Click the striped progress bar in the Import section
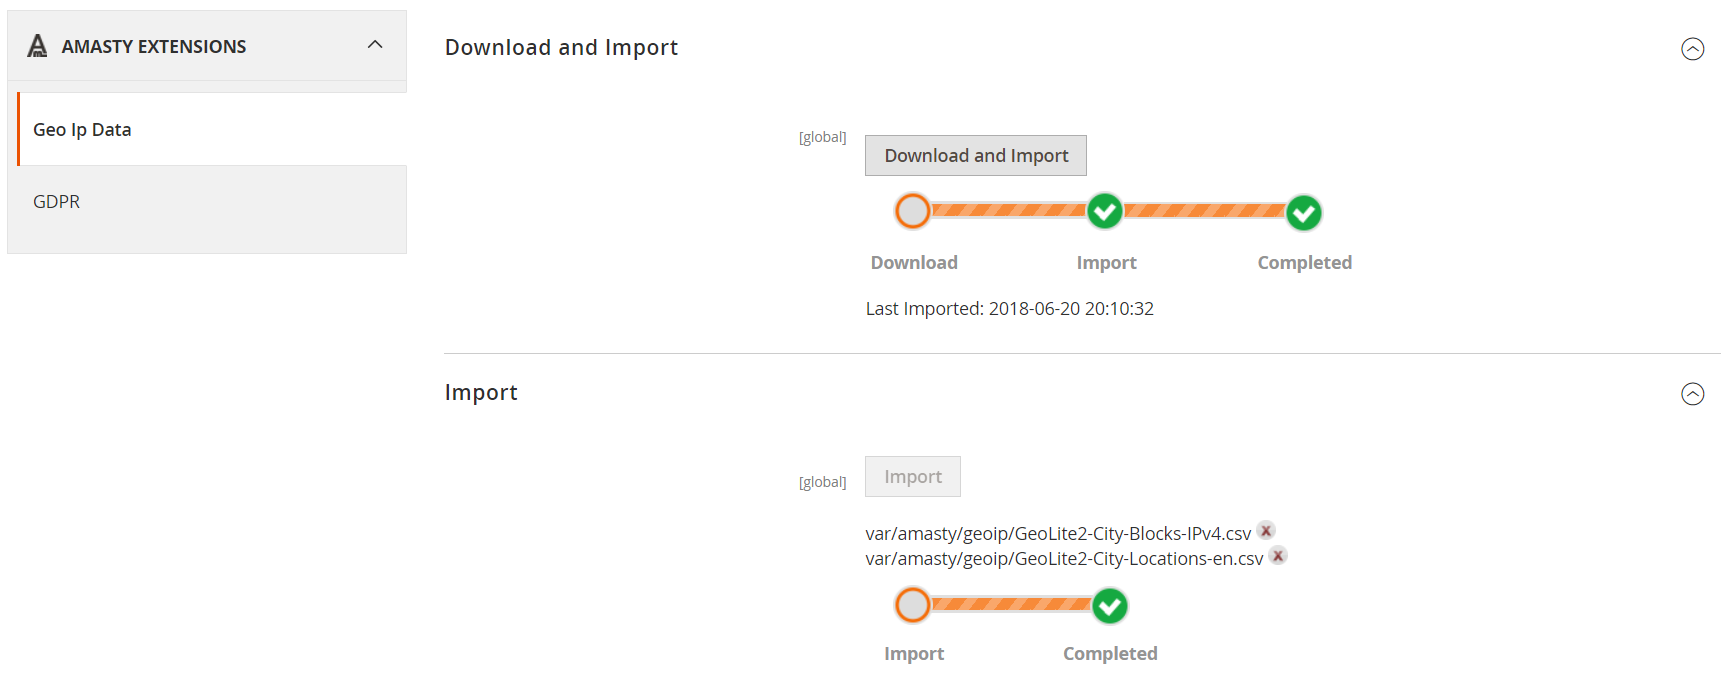This screenshot has height=678, width=1725. (x=1011, y=604)
